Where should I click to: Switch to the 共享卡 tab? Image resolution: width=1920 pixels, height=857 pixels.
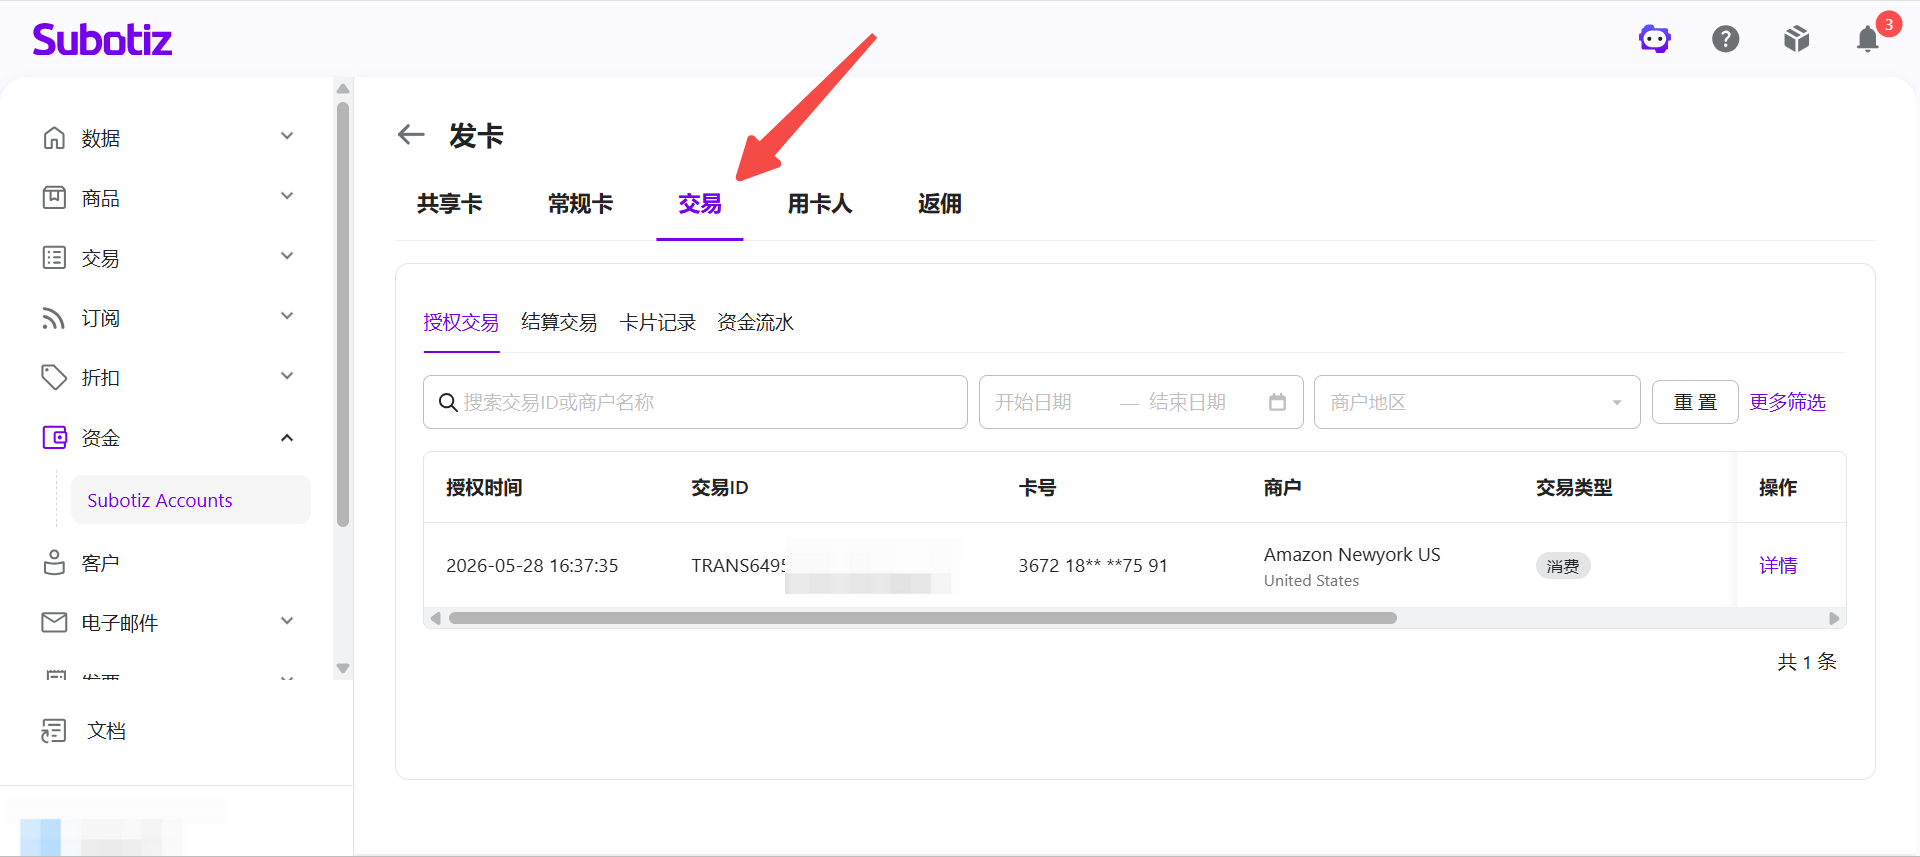(x=449, y=204)
